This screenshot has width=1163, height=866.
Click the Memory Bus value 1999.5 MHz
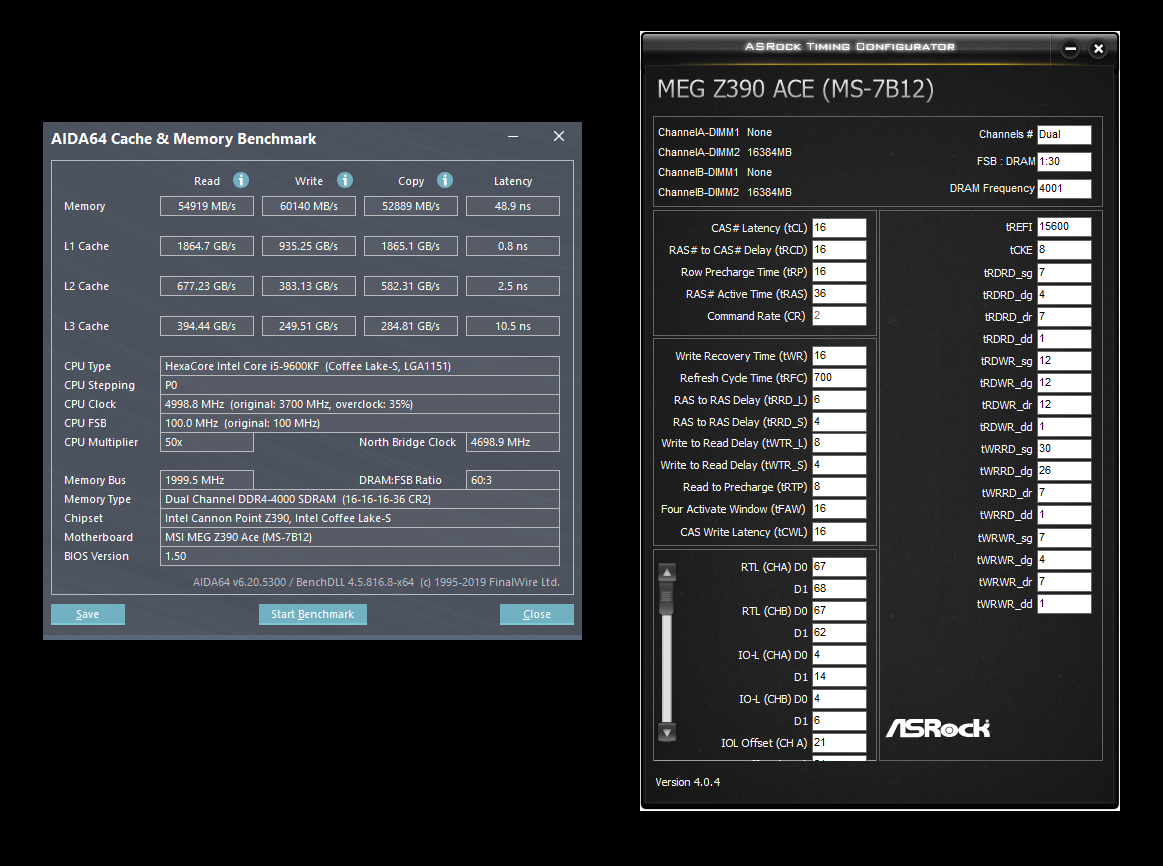[x=207, y=480]
